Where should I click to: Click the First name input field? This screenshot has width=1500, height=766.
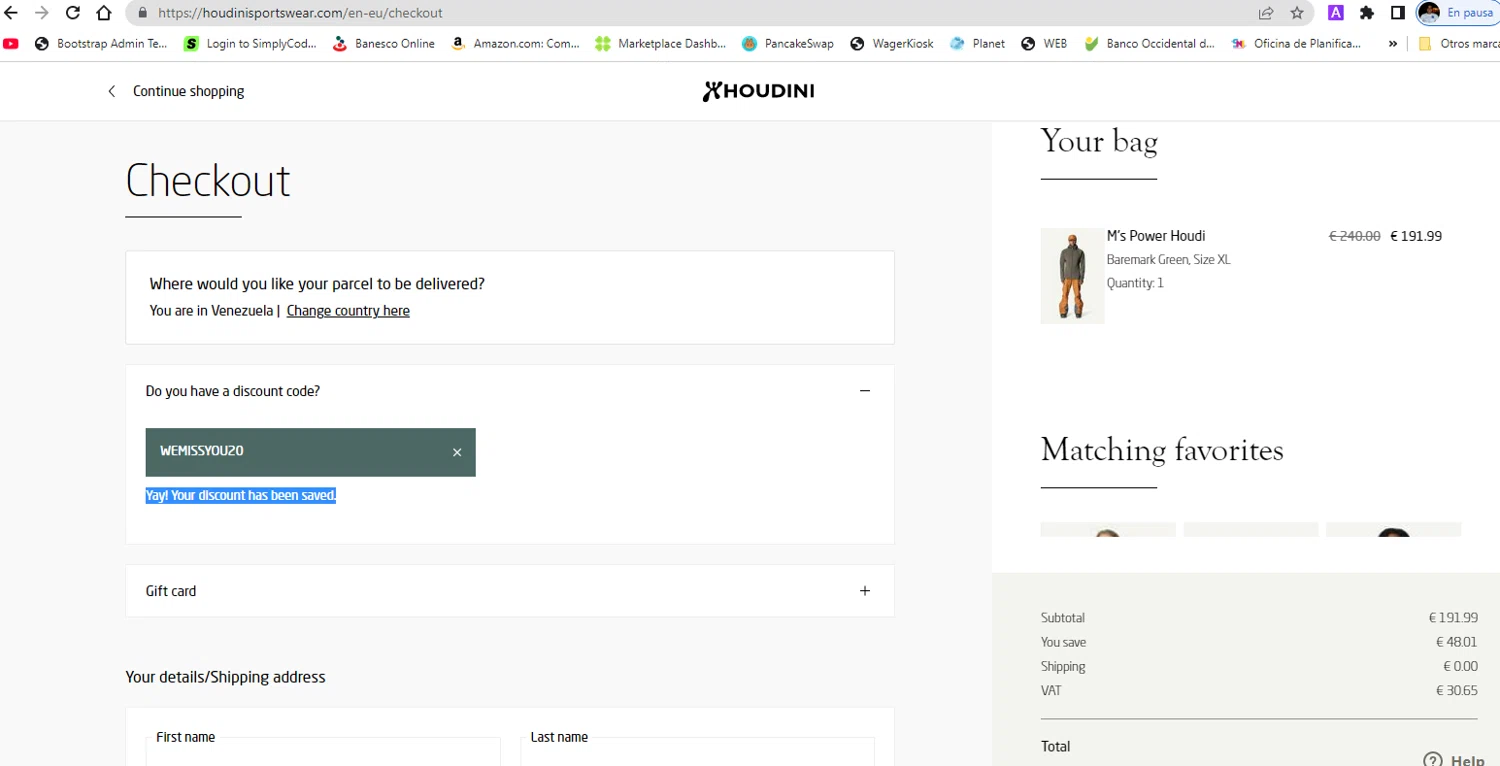[x=323, y=752]
